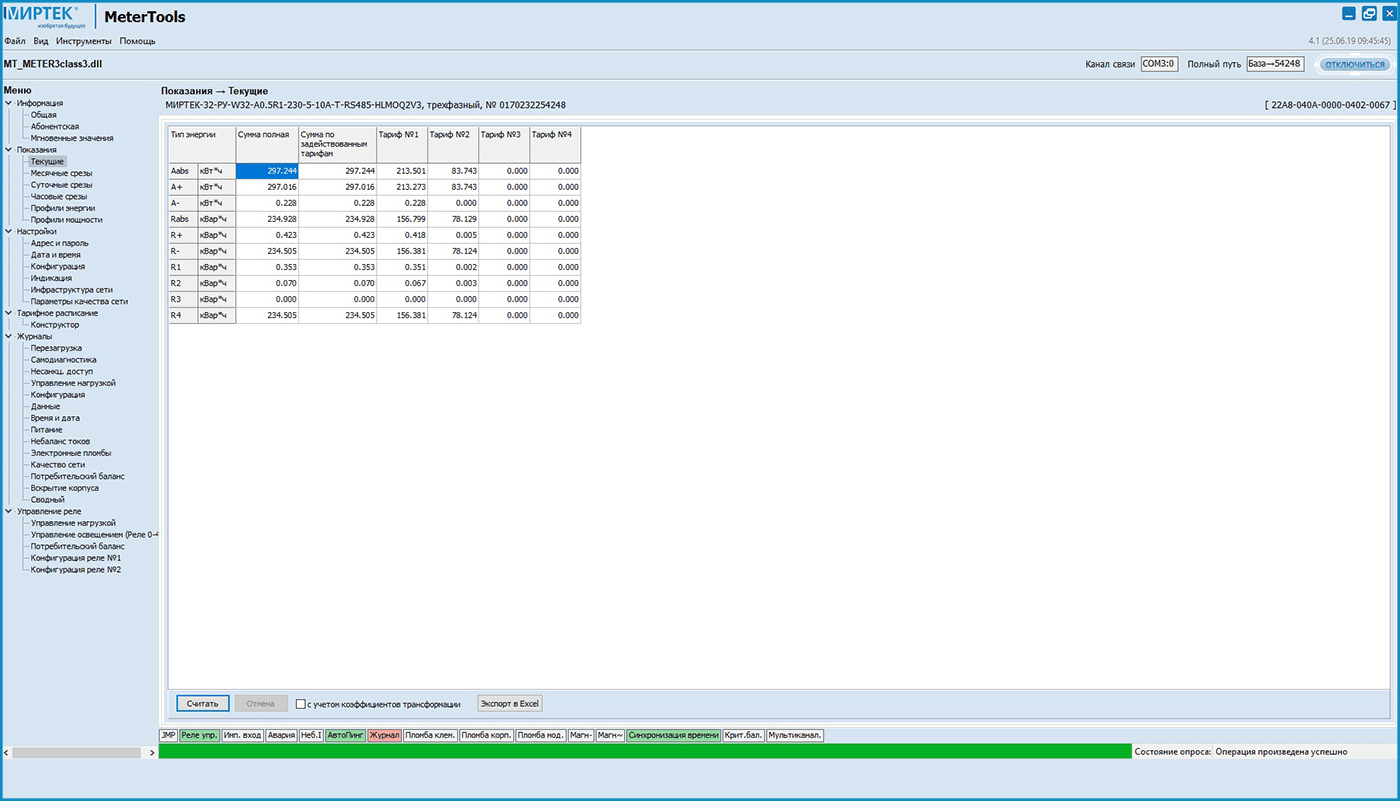Screen dimensions: 1400x801
Task: Export table with Экспорт в Excel
Action: tap(510, 704)
